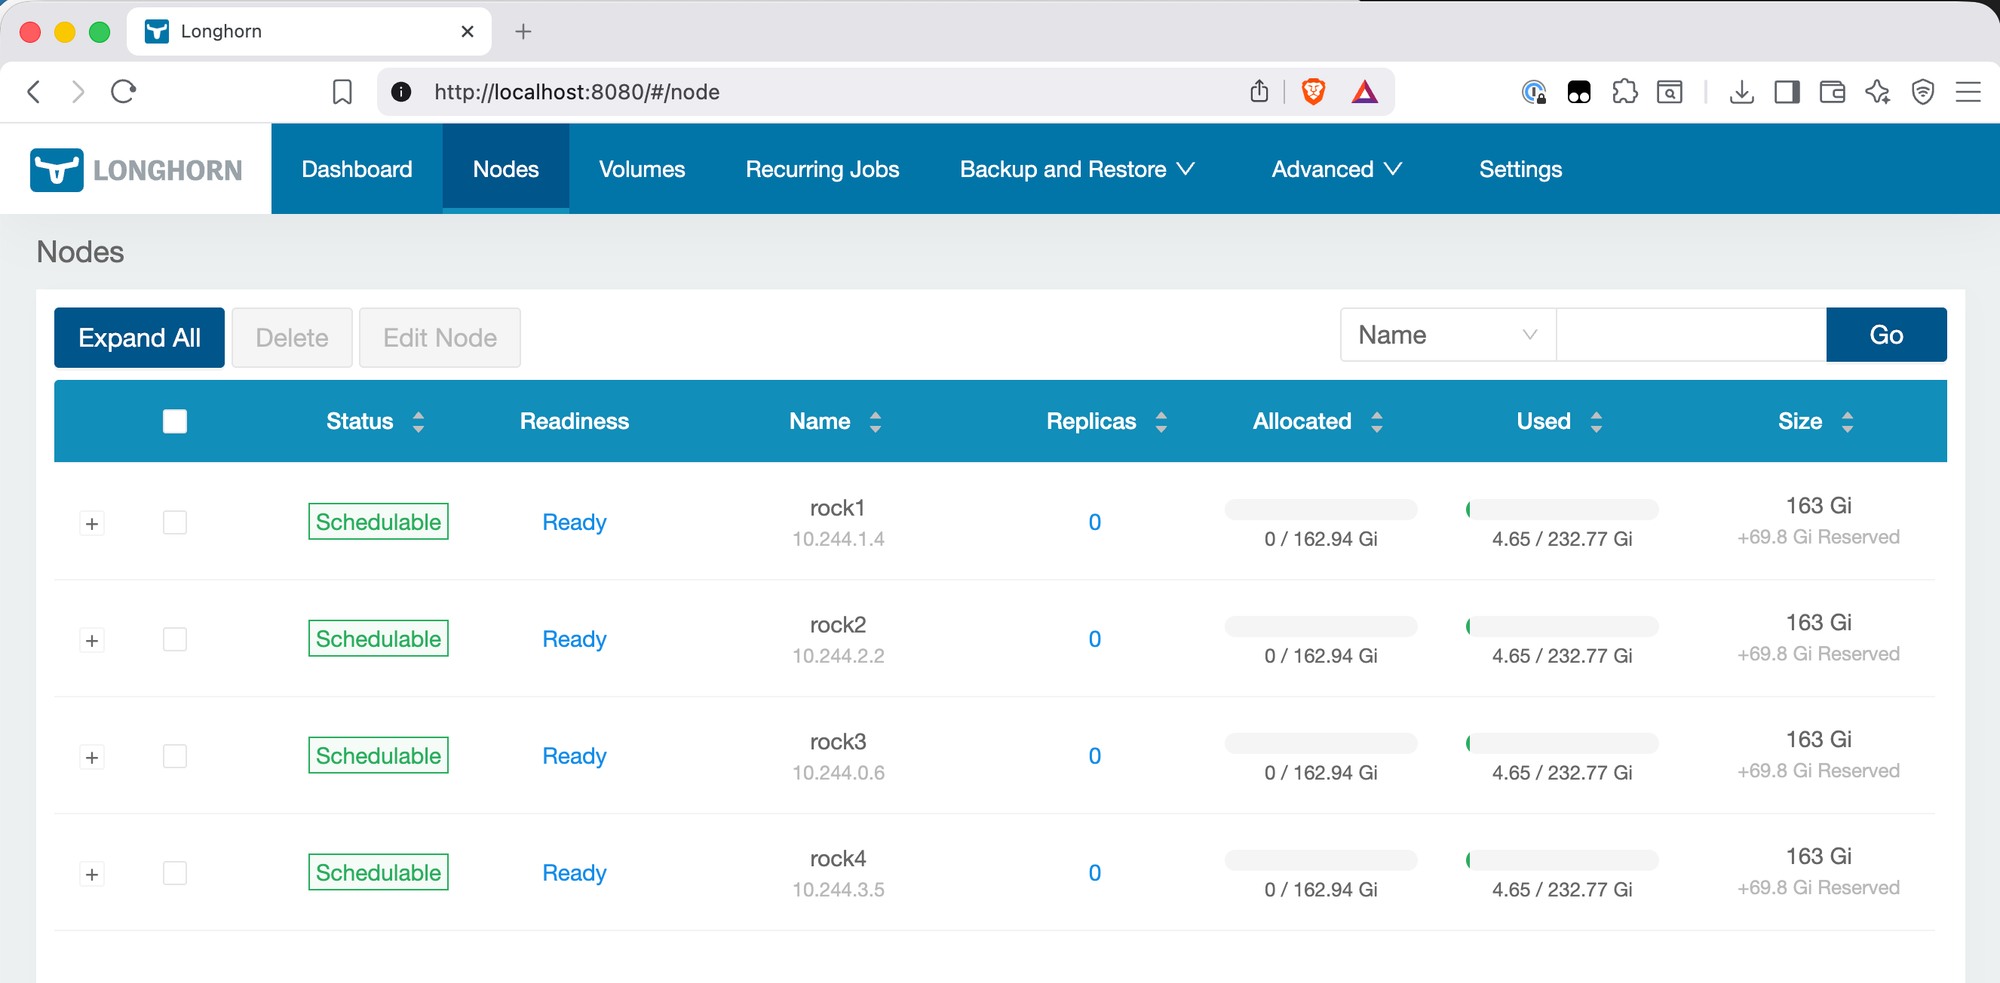Select all nodes via header checkbox

pos(174,421)
